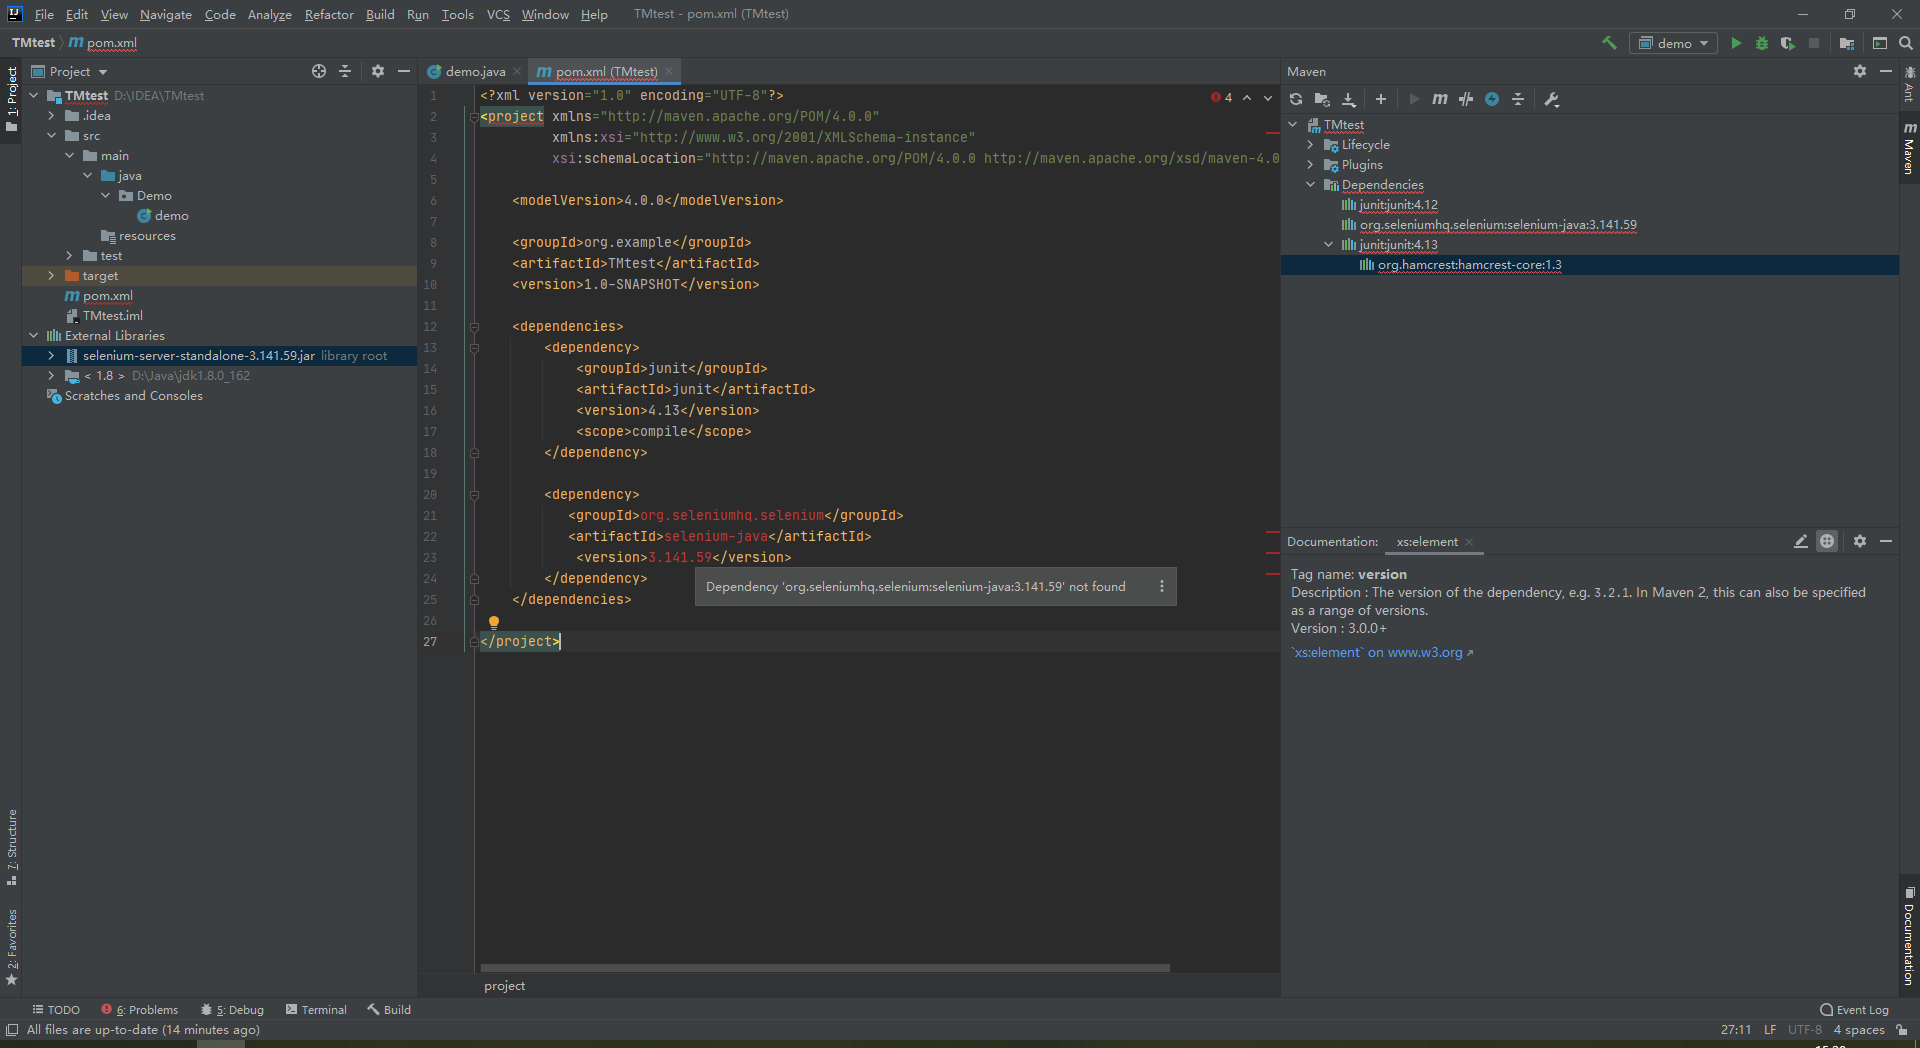This screenshot has height=1048, width=1920.
Task: Locate opened file in Project tree
Action: point(319,71)
